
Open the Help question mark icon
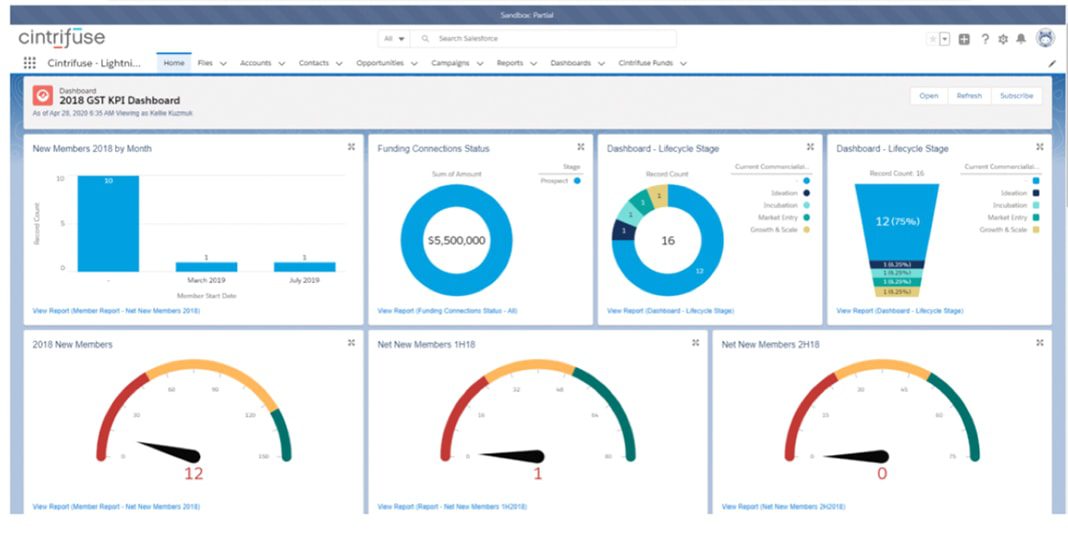[985, 39]
